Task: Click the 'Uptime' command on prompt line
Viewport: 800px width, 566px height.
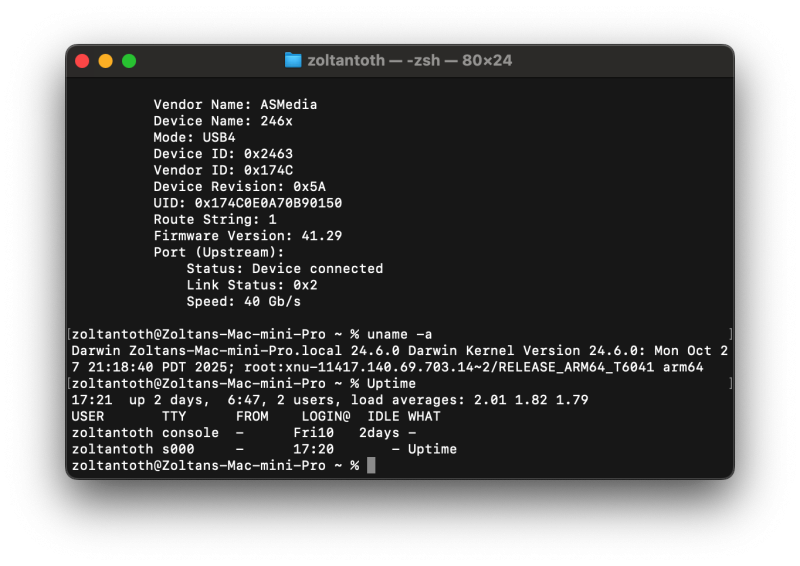Action: tap(391, 383)
